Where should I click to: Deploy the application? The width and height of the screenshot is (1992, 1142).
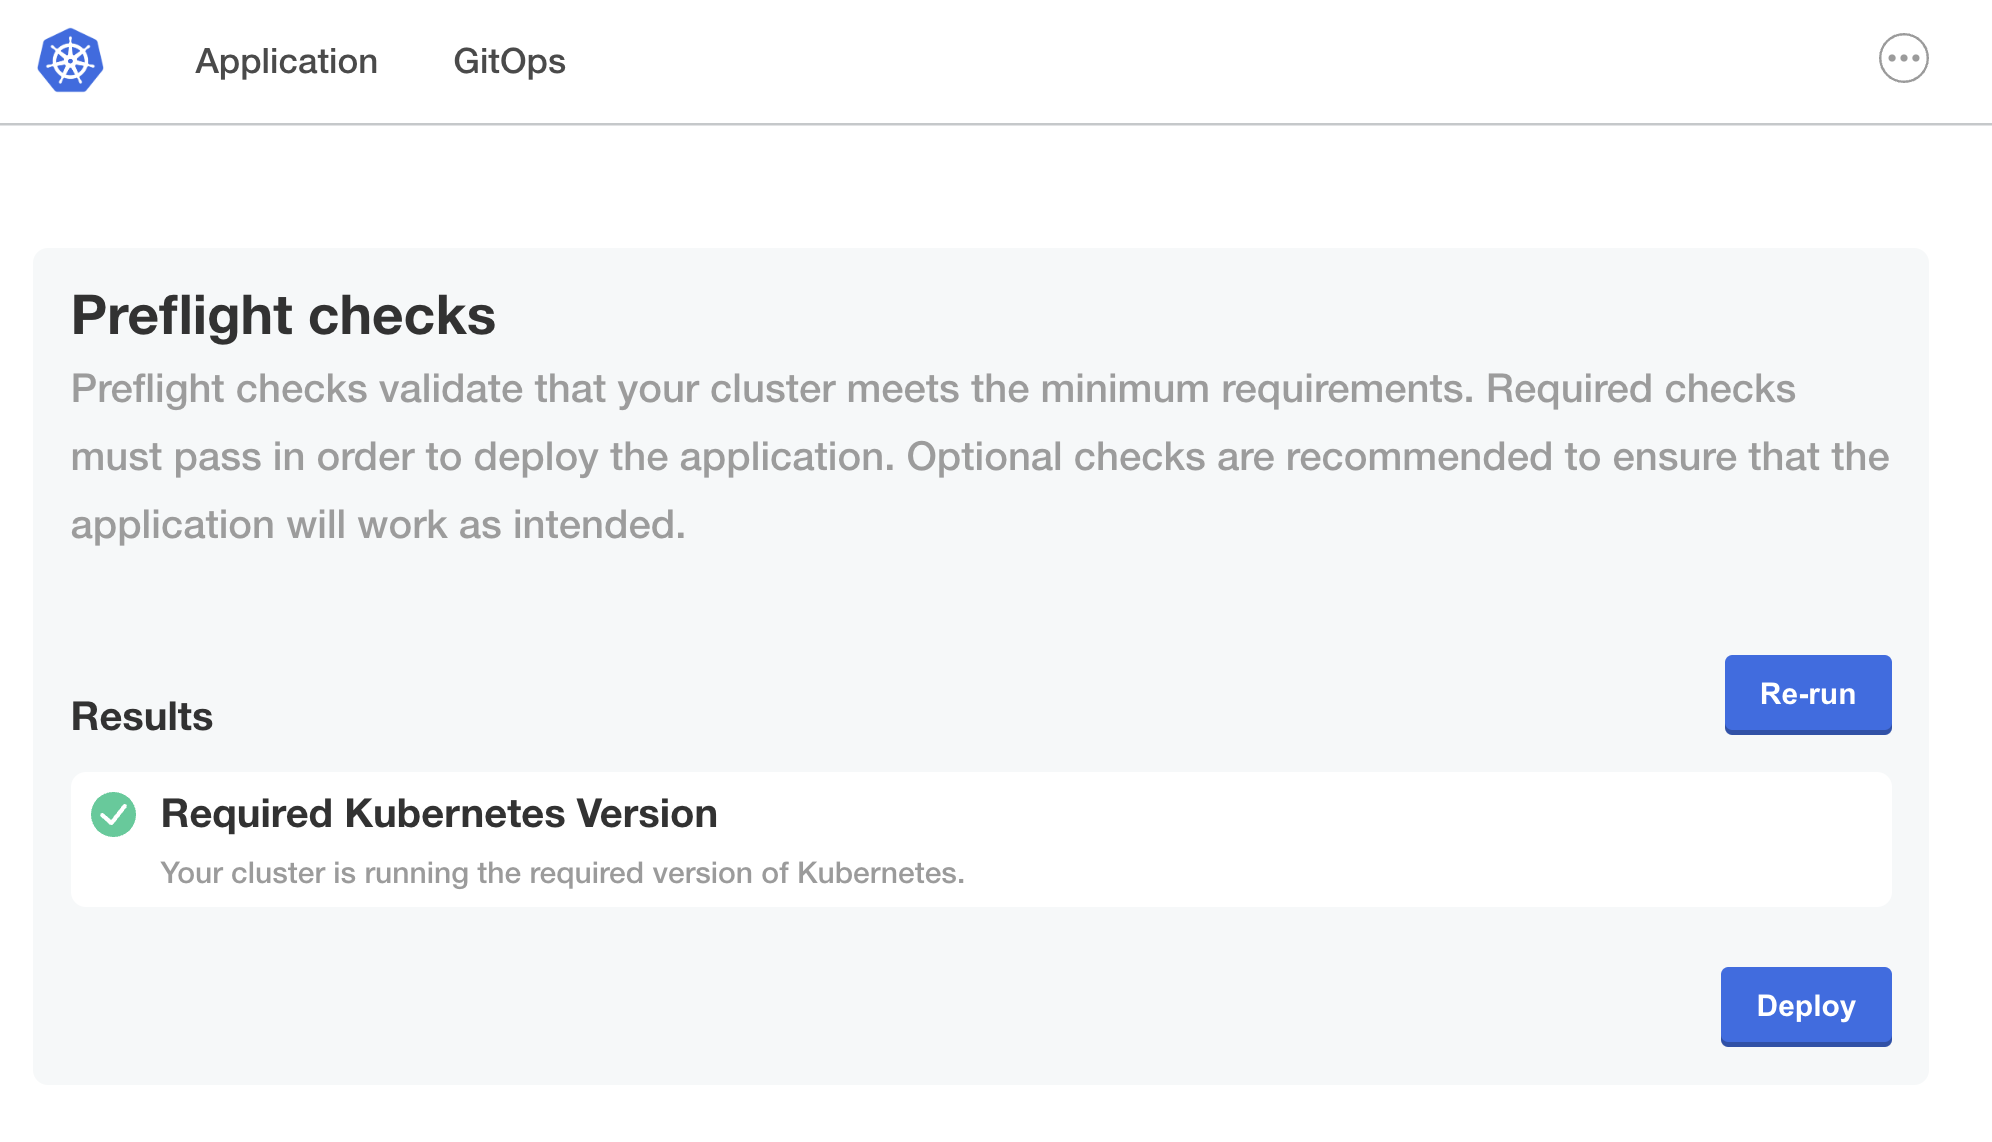tap(1805, 1006)
